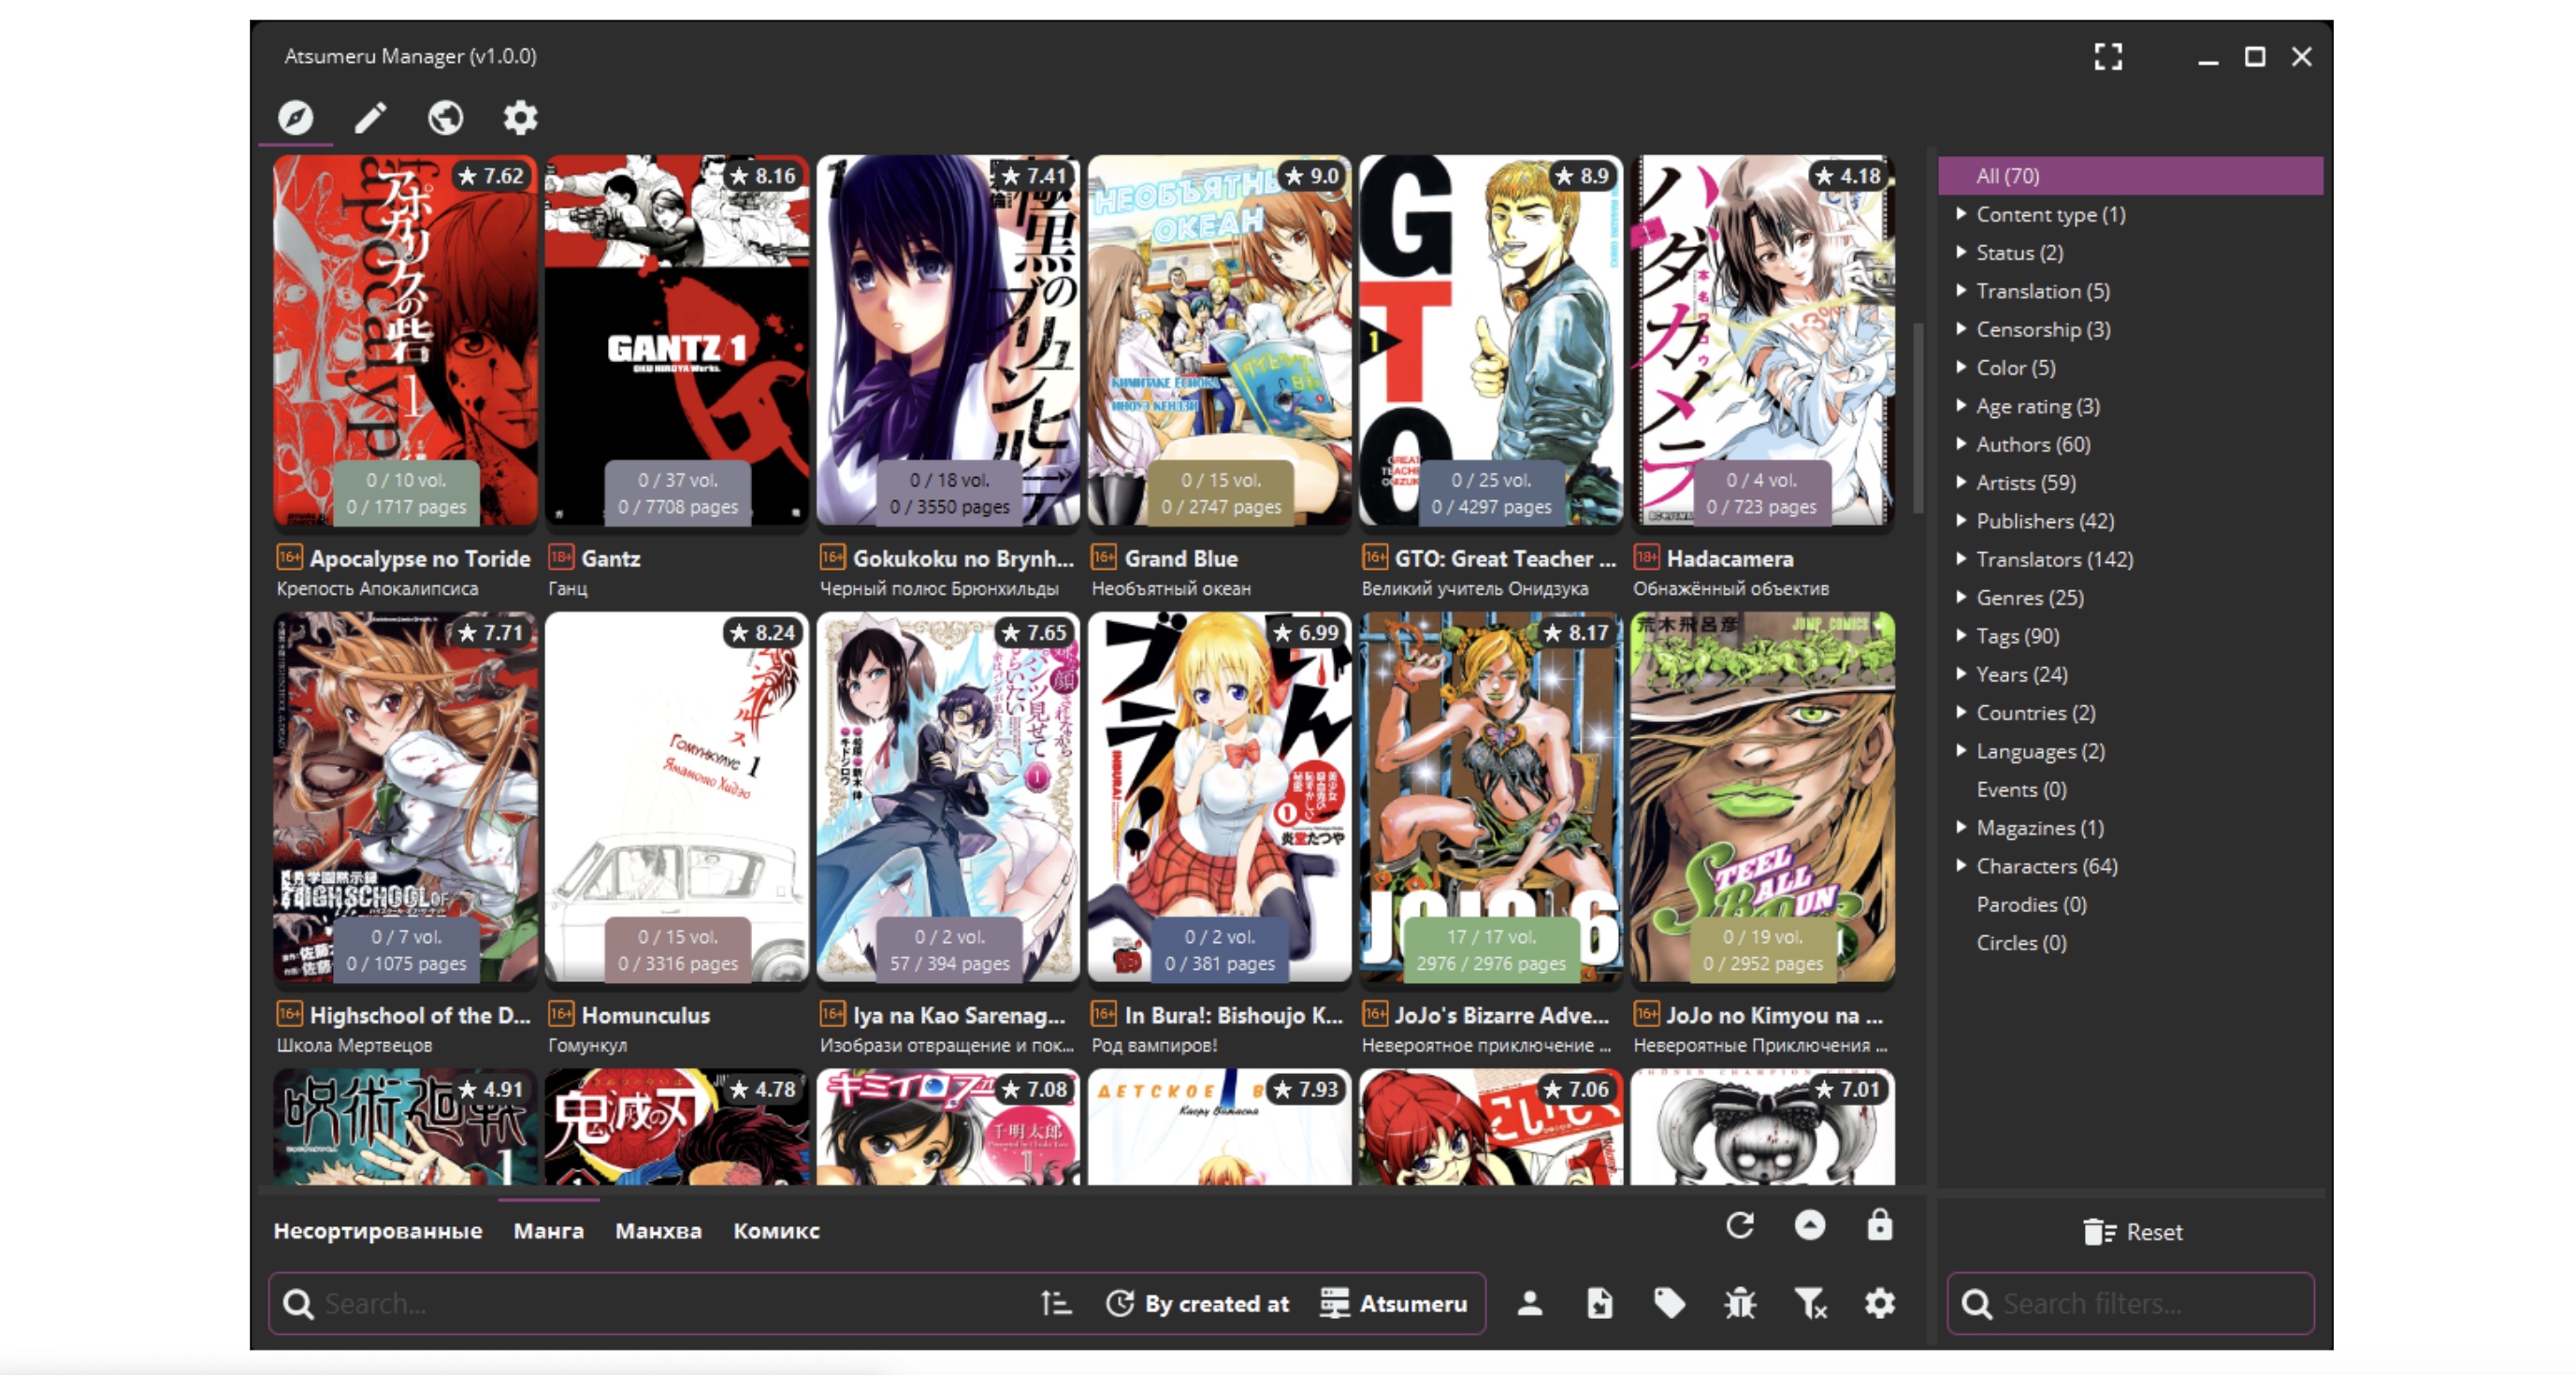Open the Grand Blue cover thumbnail
2576x1375 pixels.
coord(1219,340)
